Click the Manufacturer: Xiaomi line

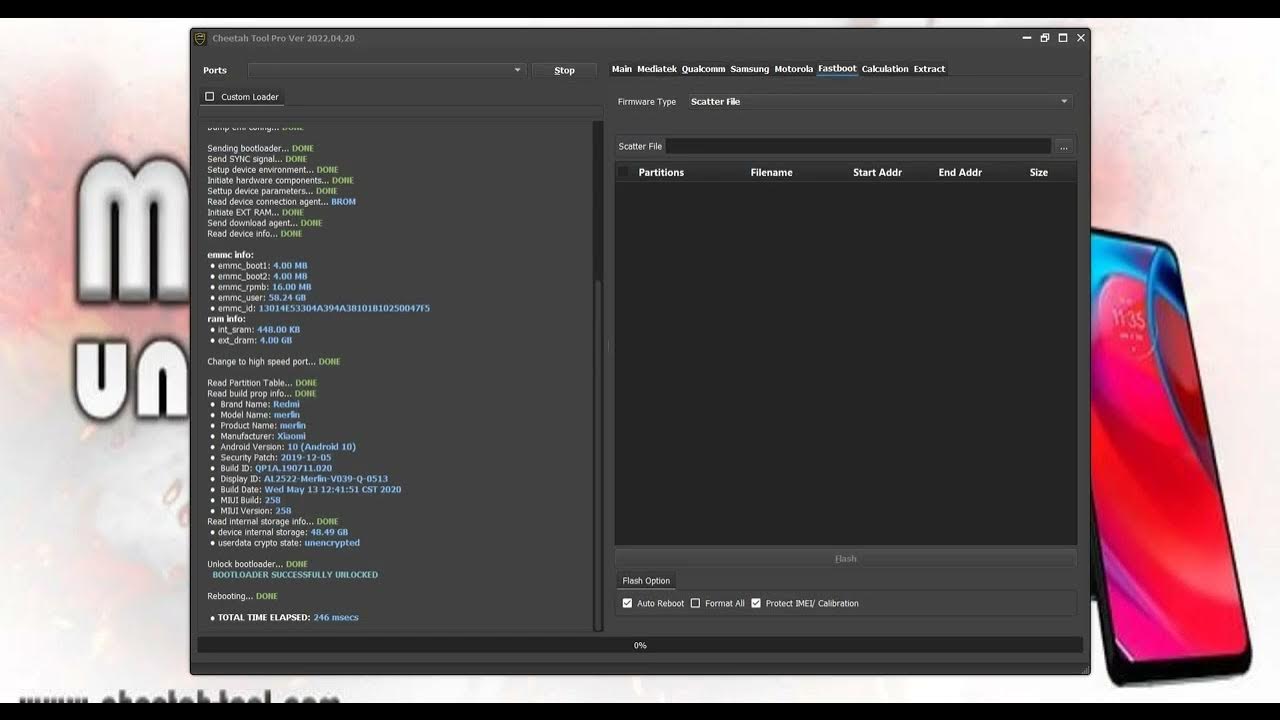coord(258,437)
